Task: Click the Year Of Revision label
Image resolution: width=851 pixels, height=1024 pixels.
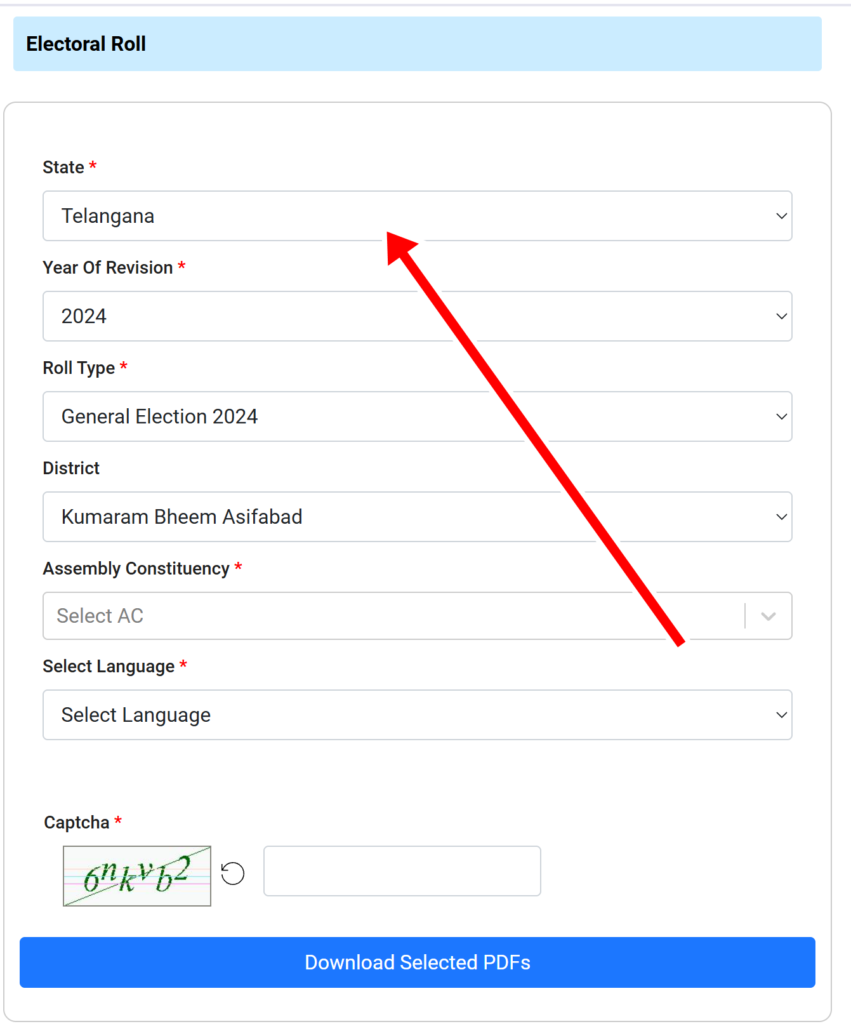Action: pyautogui.click(x=108, y=268)
